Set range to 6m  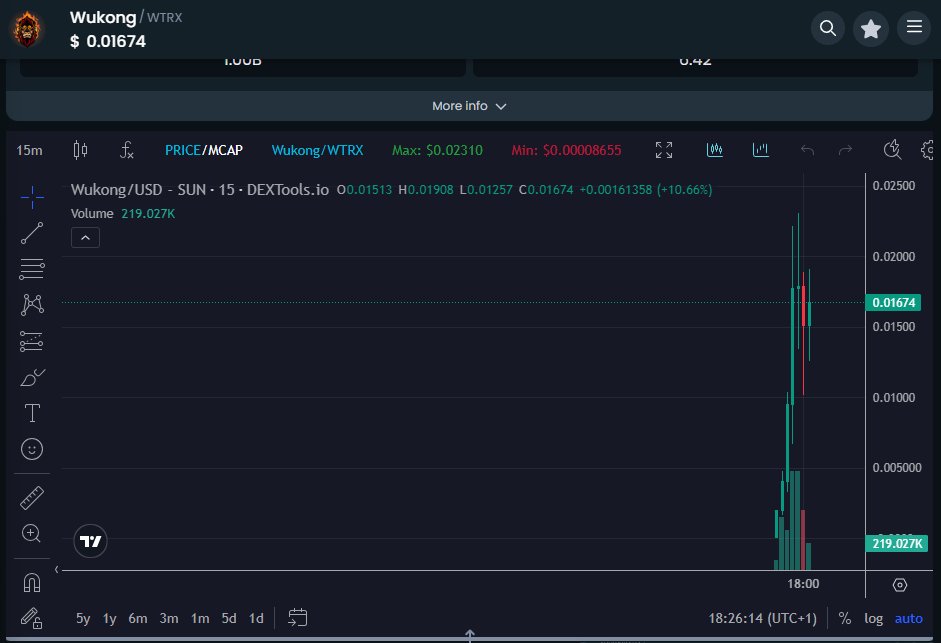click(x=137, y=618)
